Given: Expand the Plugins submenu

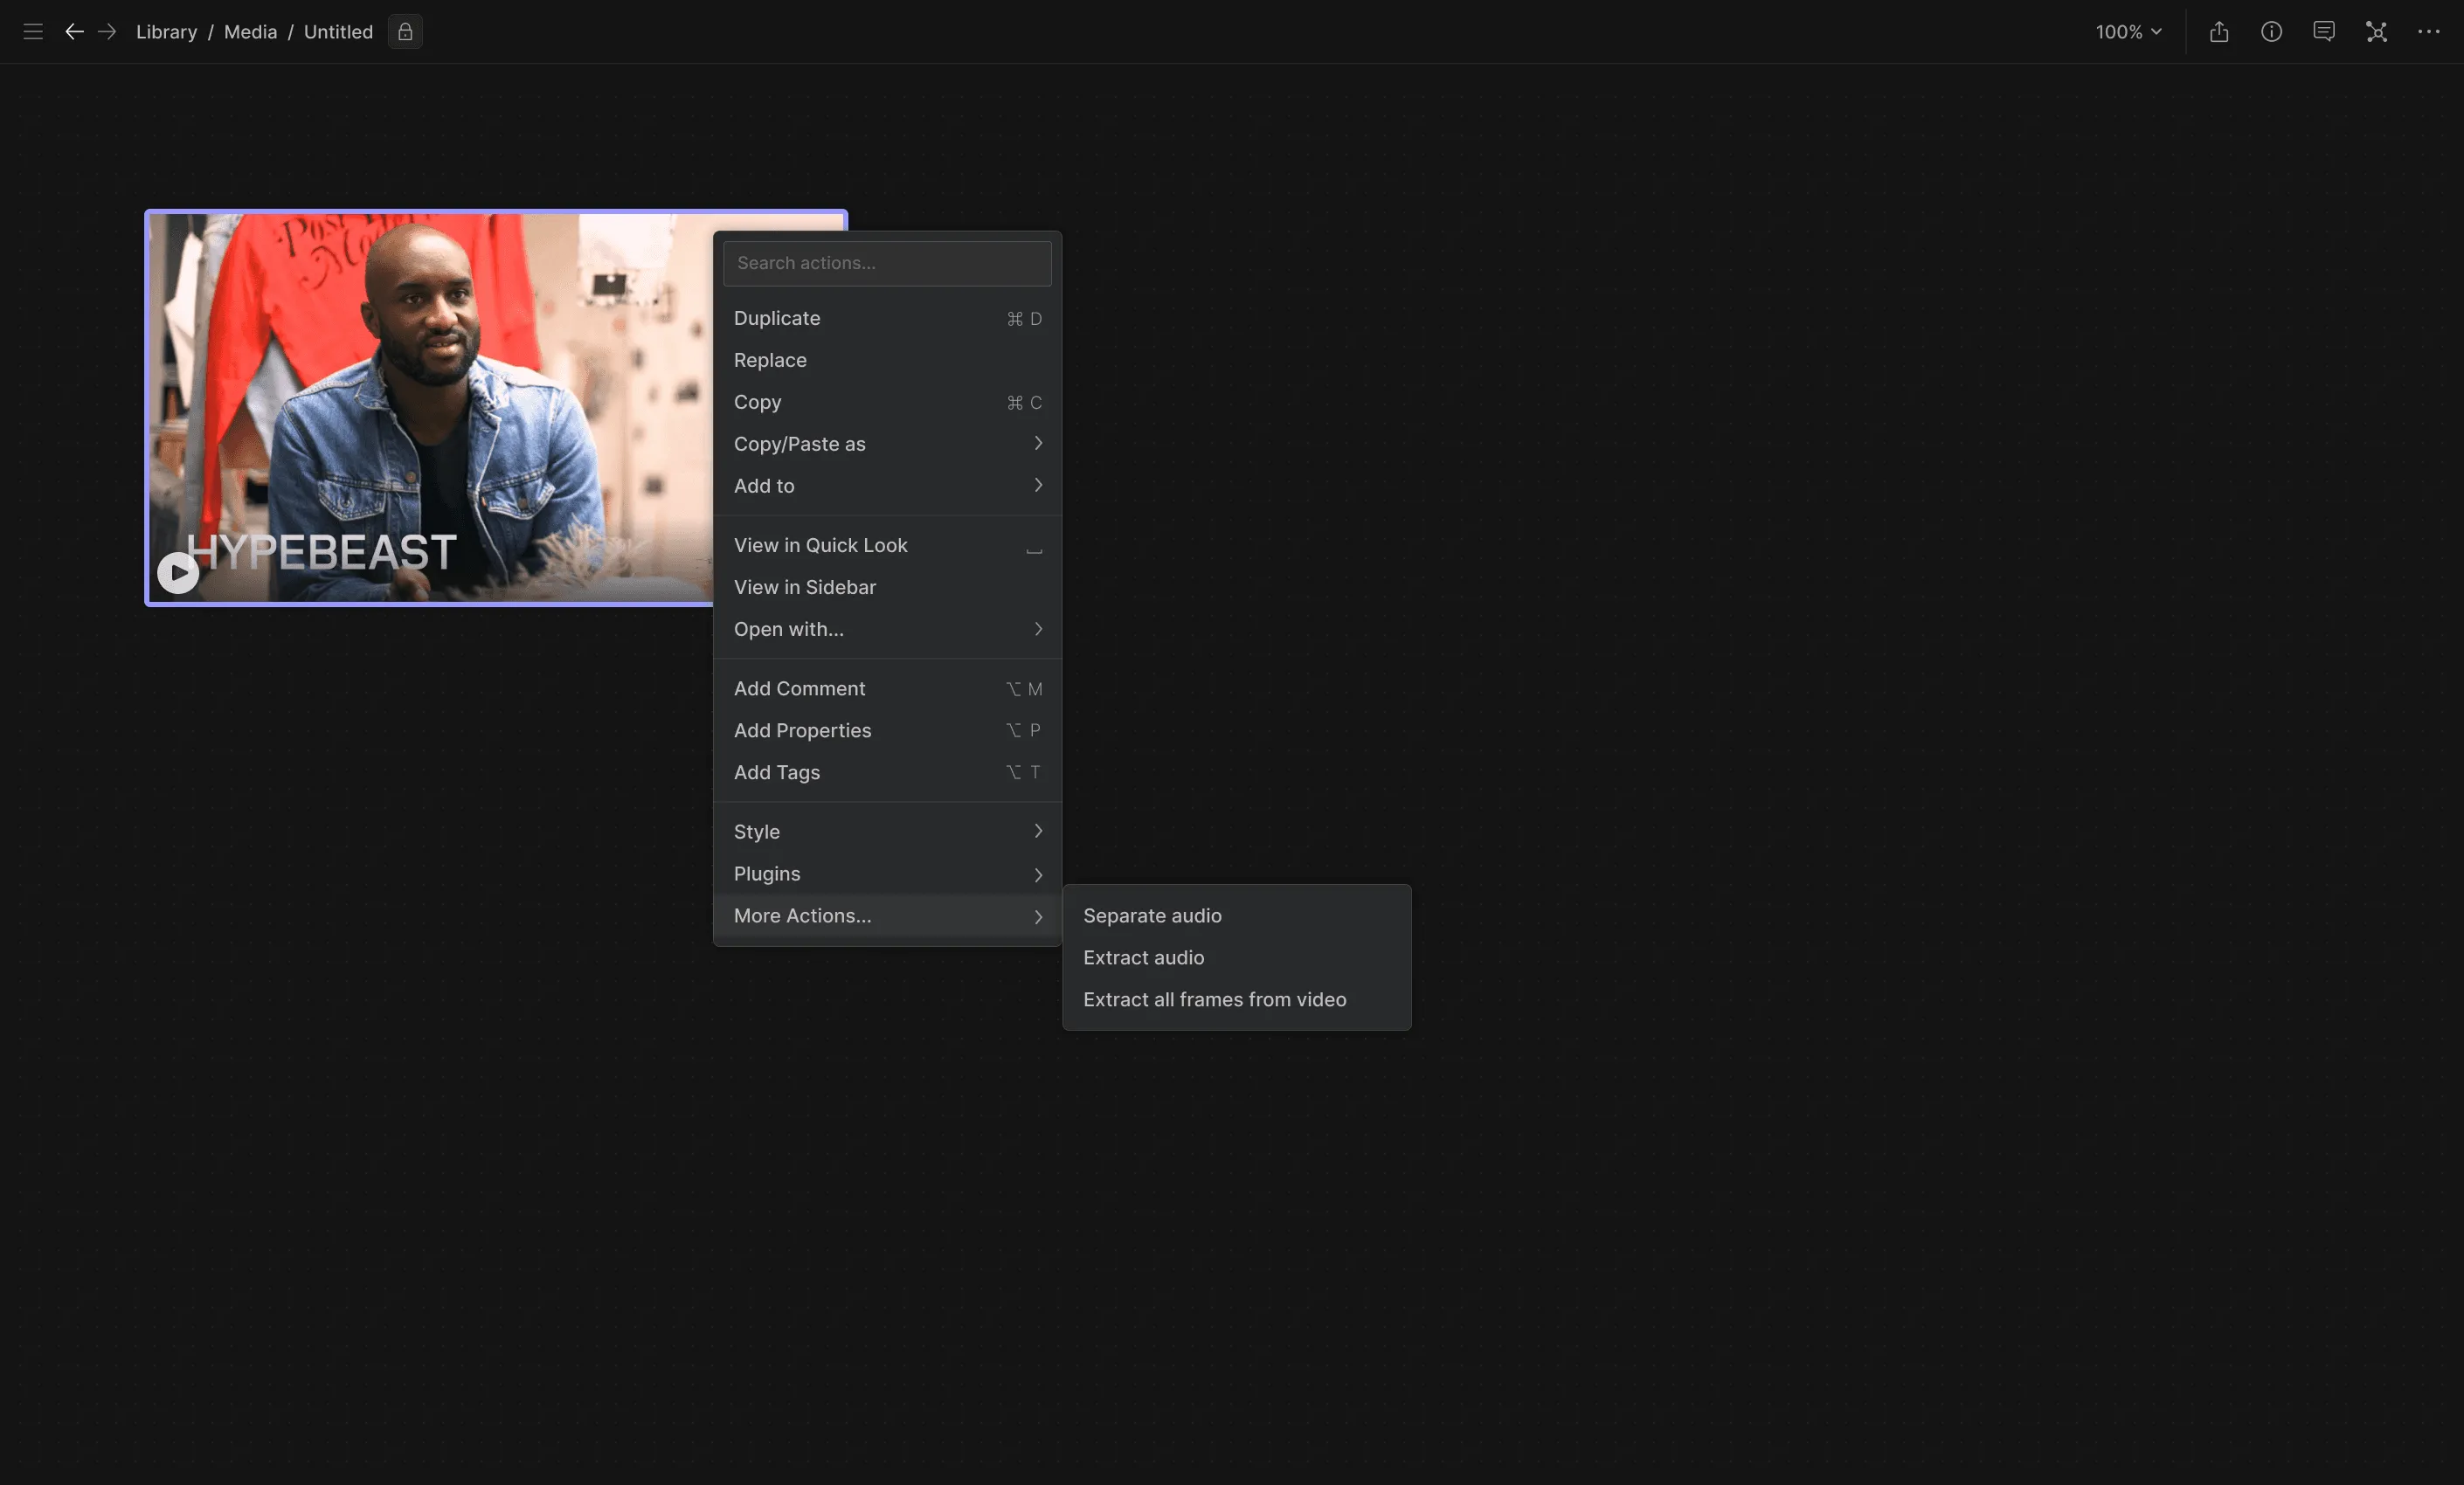Looking at the screenshot, I should [x=887, y=874].
